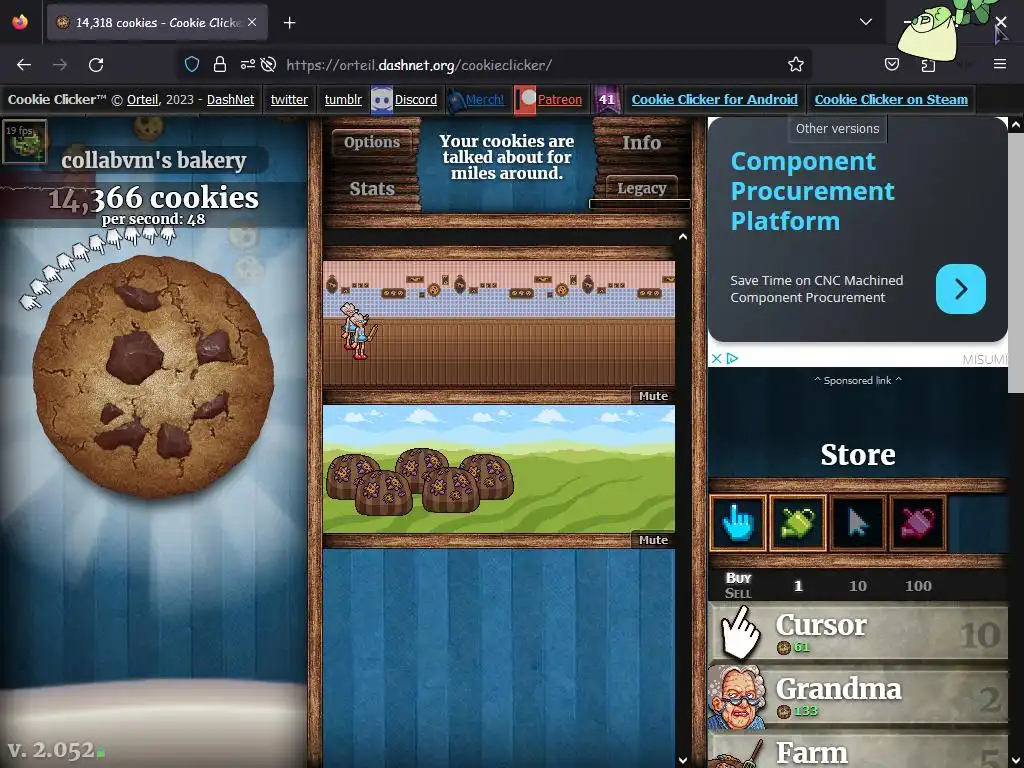The width and height of the screenshot is (1024, 768).
Task: Reload the page
Action: pos(96,65)
